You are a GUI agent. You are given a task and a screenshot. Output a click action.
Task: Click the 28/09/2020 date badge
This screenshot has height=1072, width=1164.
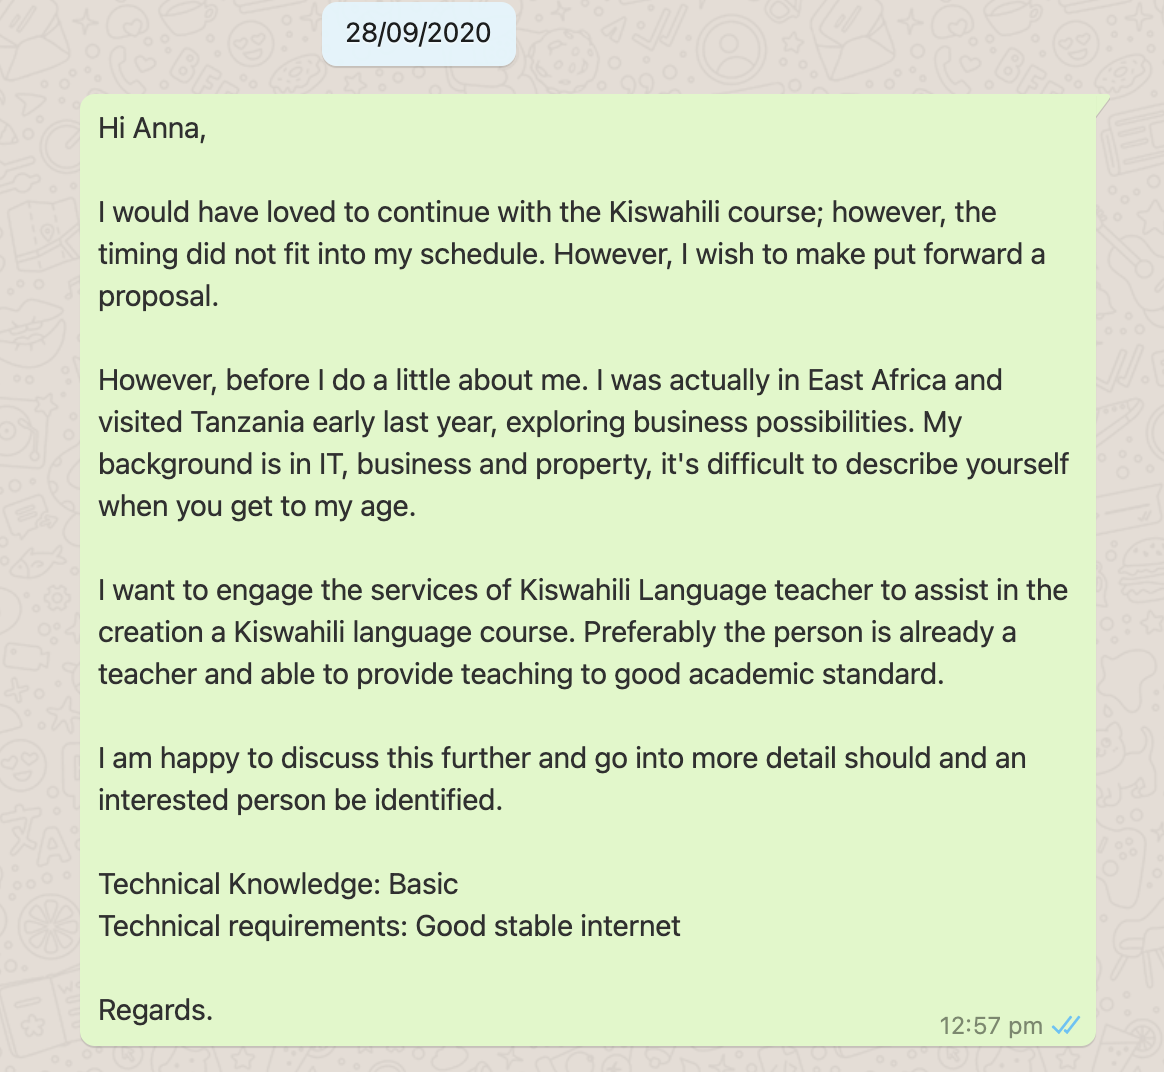419,33
